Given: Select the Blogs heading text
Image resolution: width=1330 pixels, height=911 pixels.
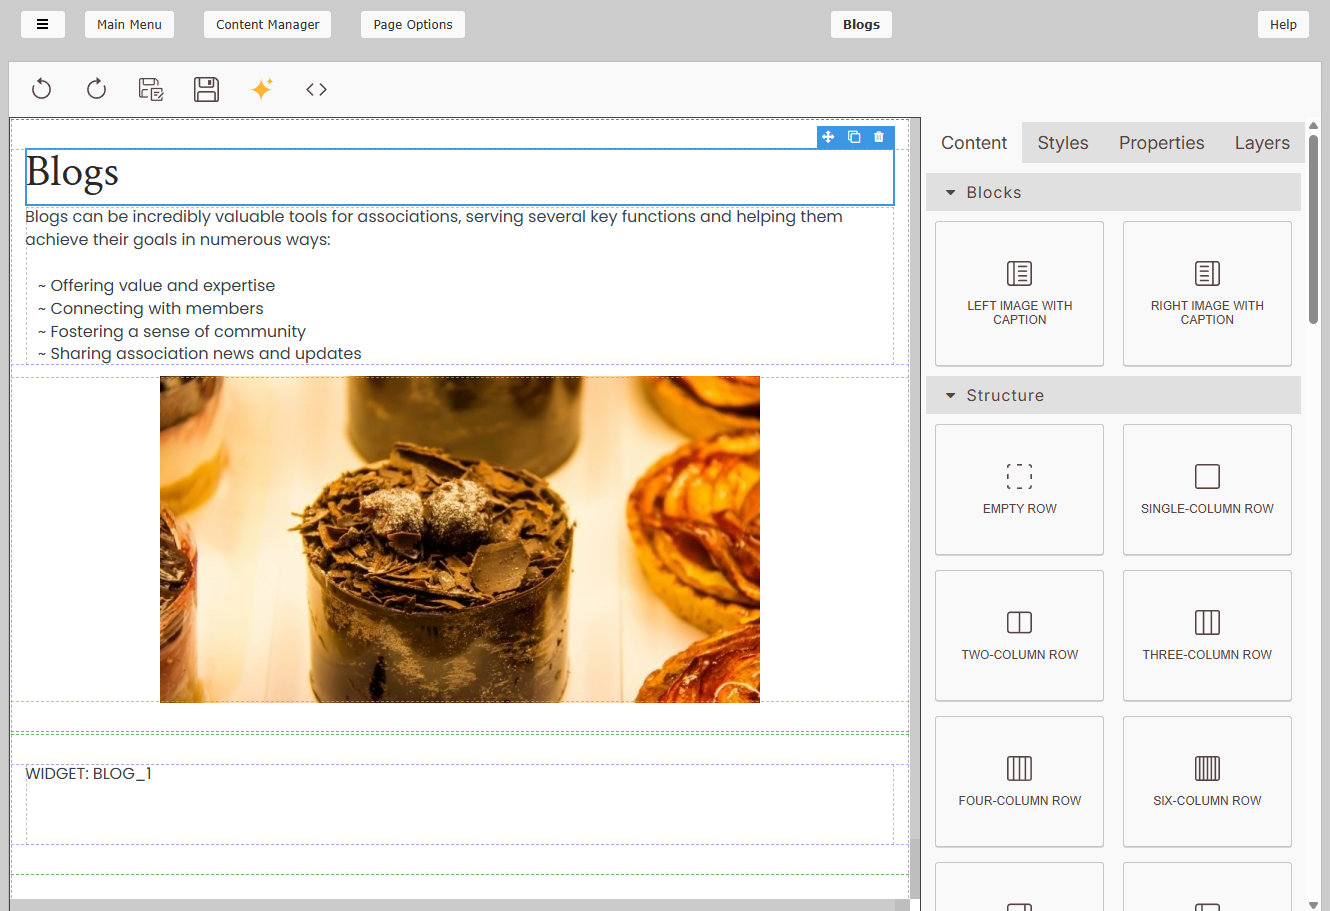Looking at the screenshot, I should [x=72, y=172].
